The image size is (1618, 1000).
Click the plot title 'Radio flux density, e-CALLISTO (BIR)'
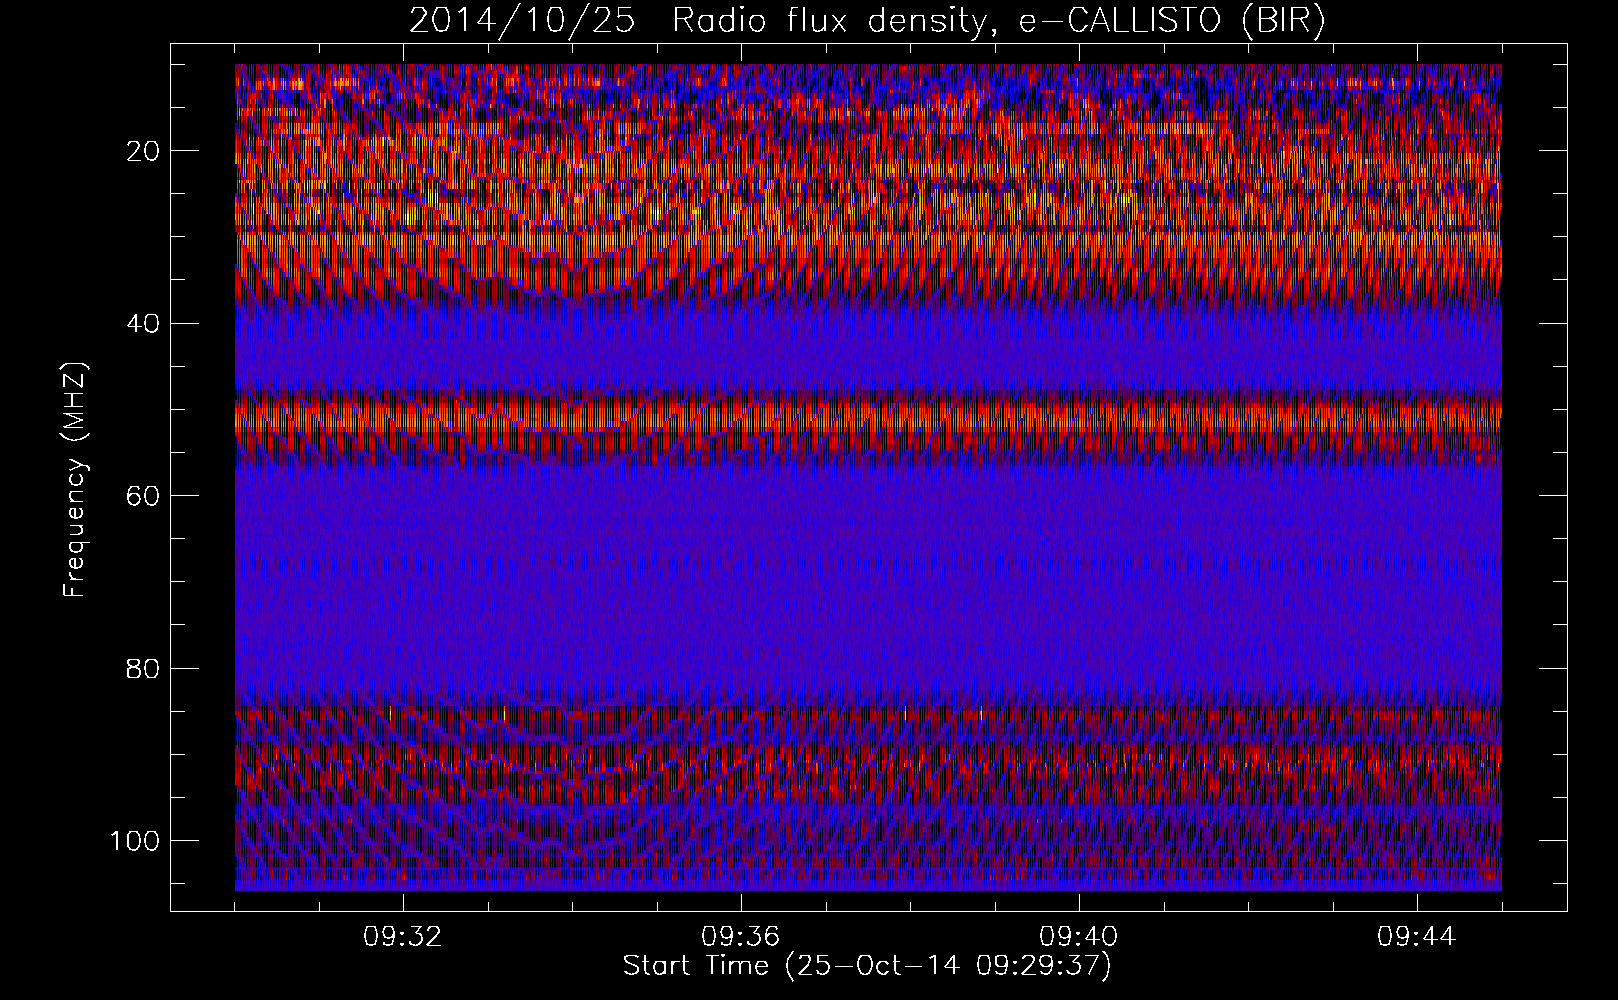click(x=999, y=20)
